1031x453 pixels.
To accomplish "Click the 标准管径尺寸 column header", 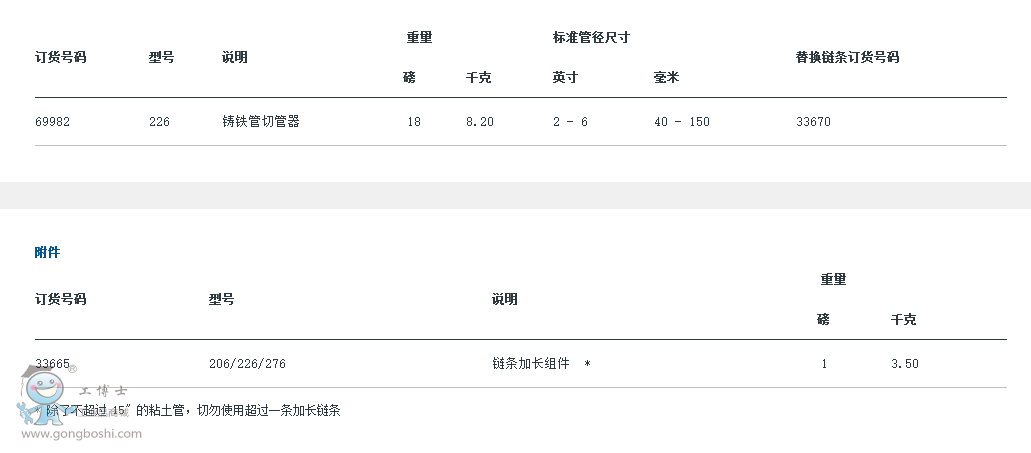I will pyautogui.click(x=591, y=37).
